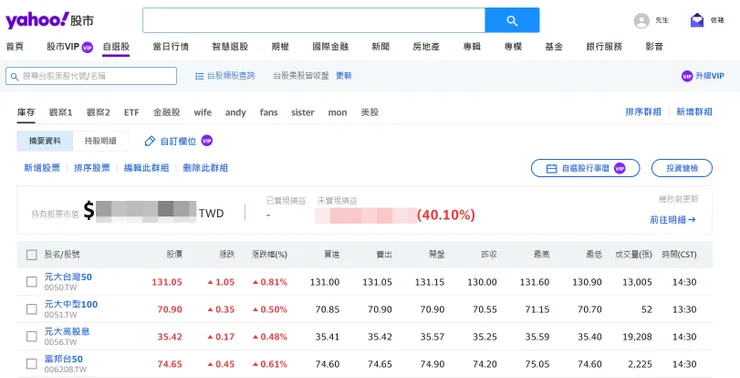Focus the stock code/name search field

point(91,76)
